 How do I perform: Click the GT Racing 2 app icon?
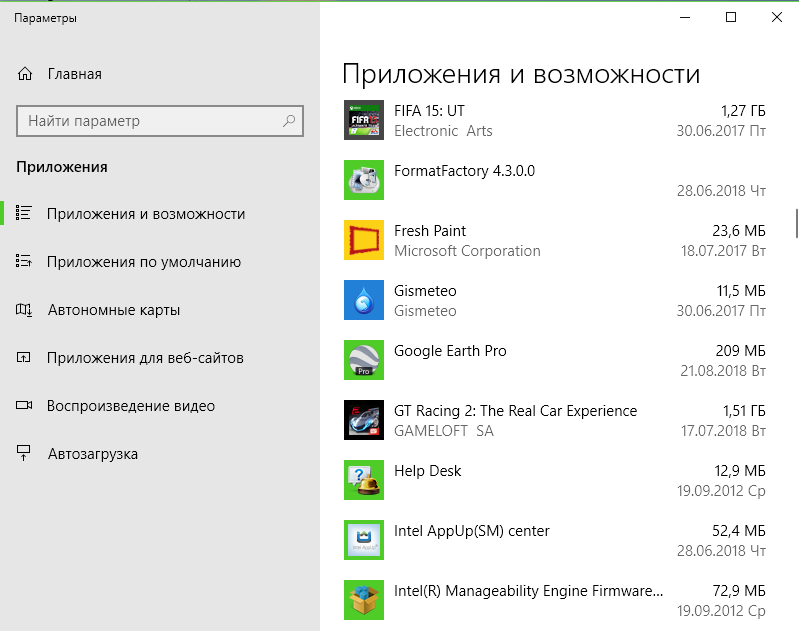tap(364, 420)
